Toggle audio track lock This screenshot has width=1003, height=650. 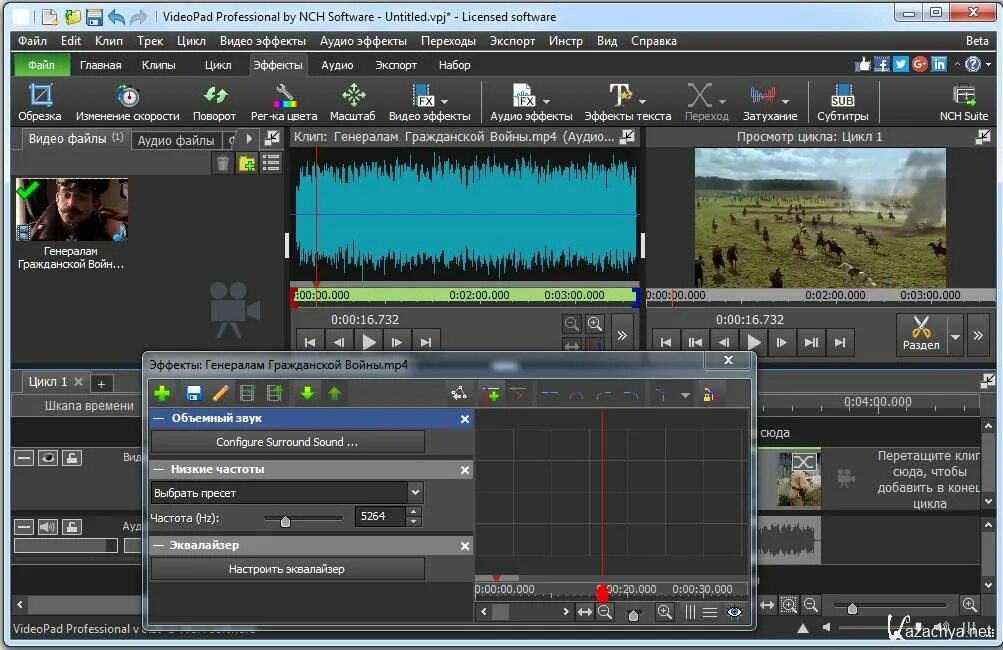(72, 527)
